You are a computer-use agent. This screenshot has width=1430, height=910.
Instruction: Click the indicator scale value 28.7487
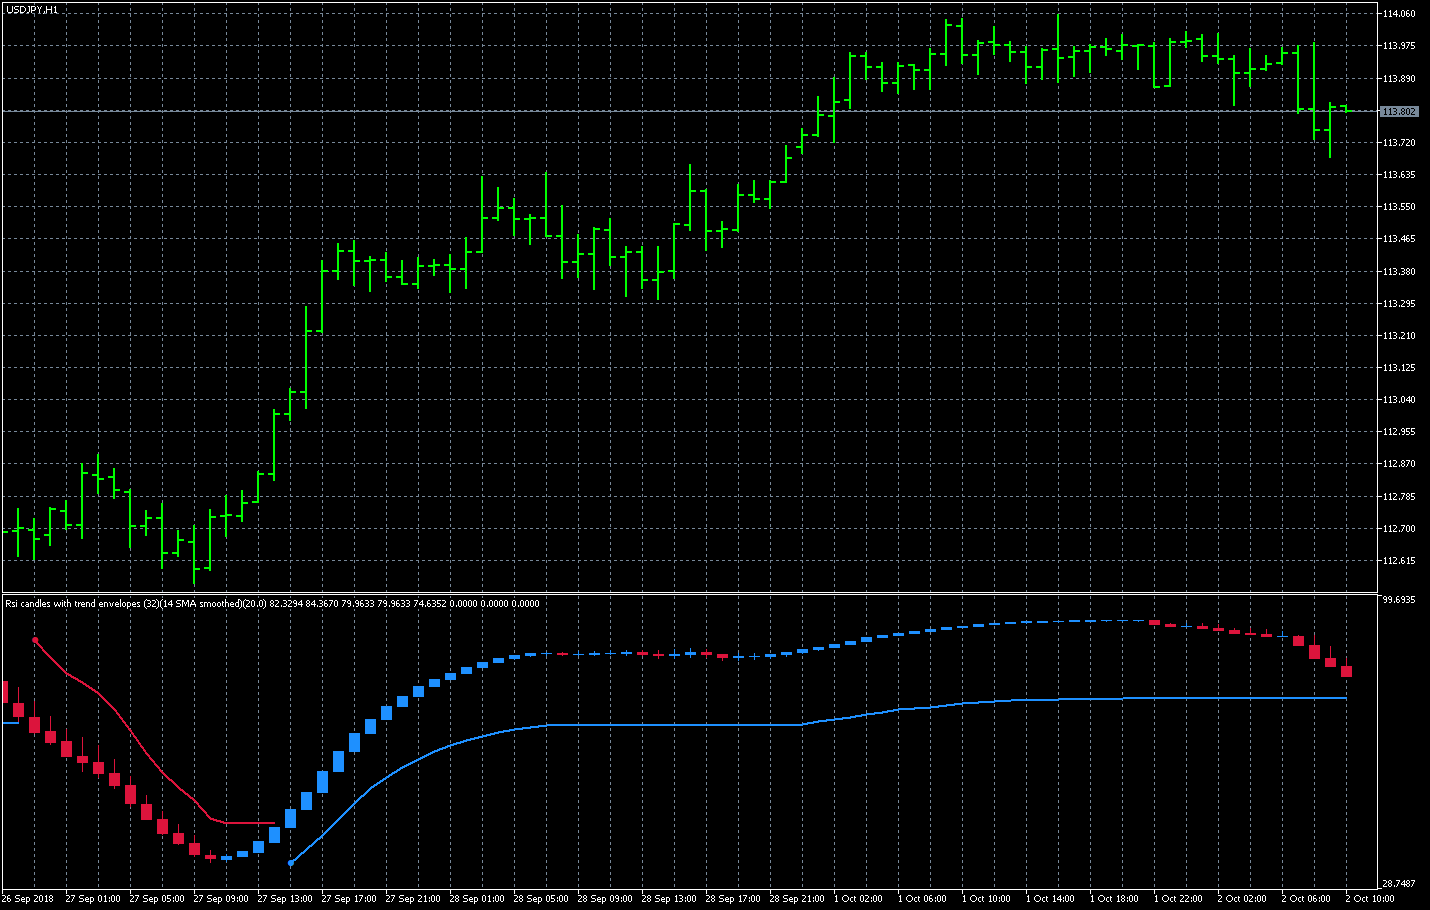tap(1399, 884)
